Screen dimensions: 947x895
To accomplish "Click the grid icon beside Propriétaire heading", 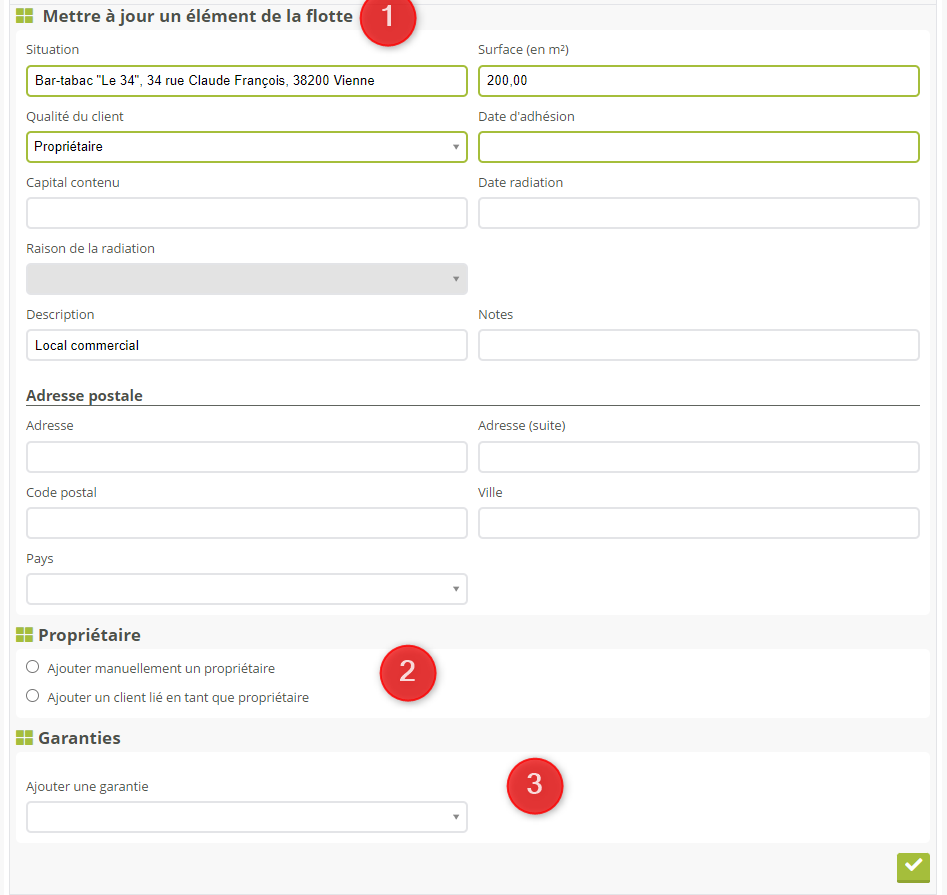I will (x=24, y=635).
